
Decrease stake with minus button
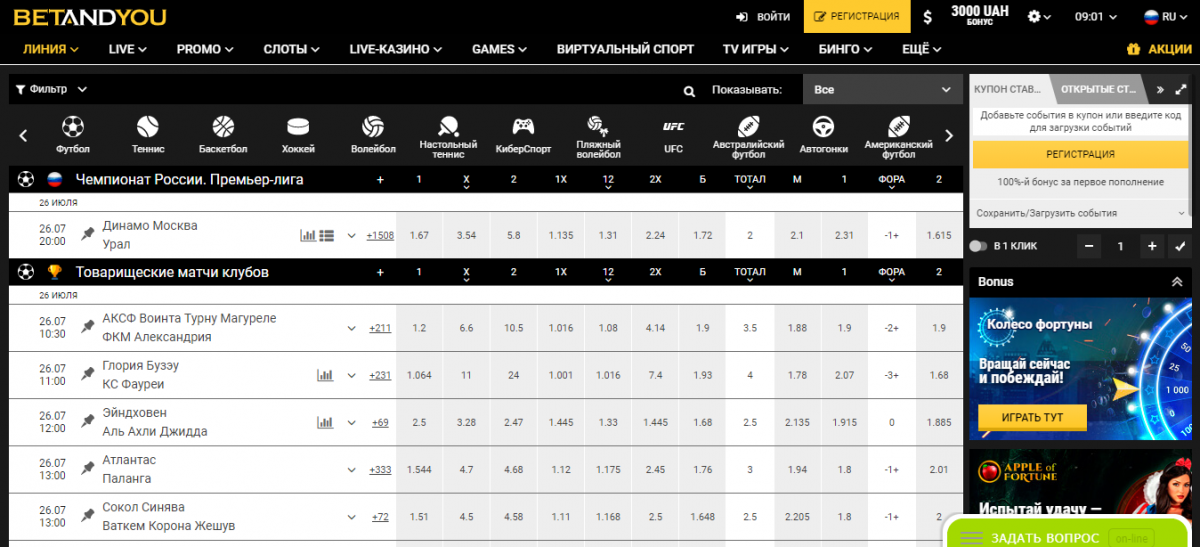(x=1089, y=246)
